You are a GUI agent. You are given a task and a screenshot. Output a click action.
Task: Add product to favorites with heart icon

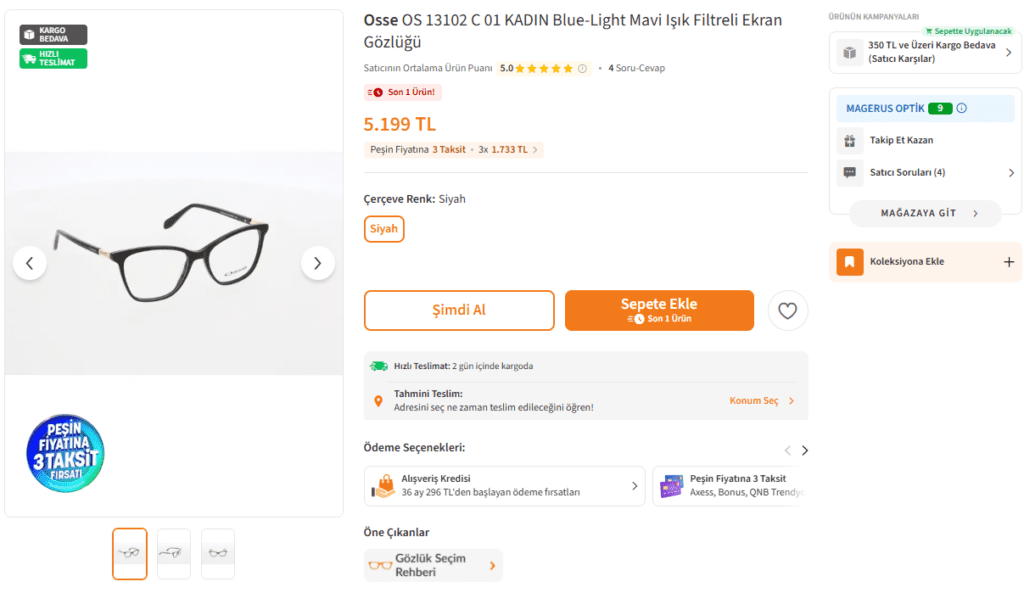point(788,311)
